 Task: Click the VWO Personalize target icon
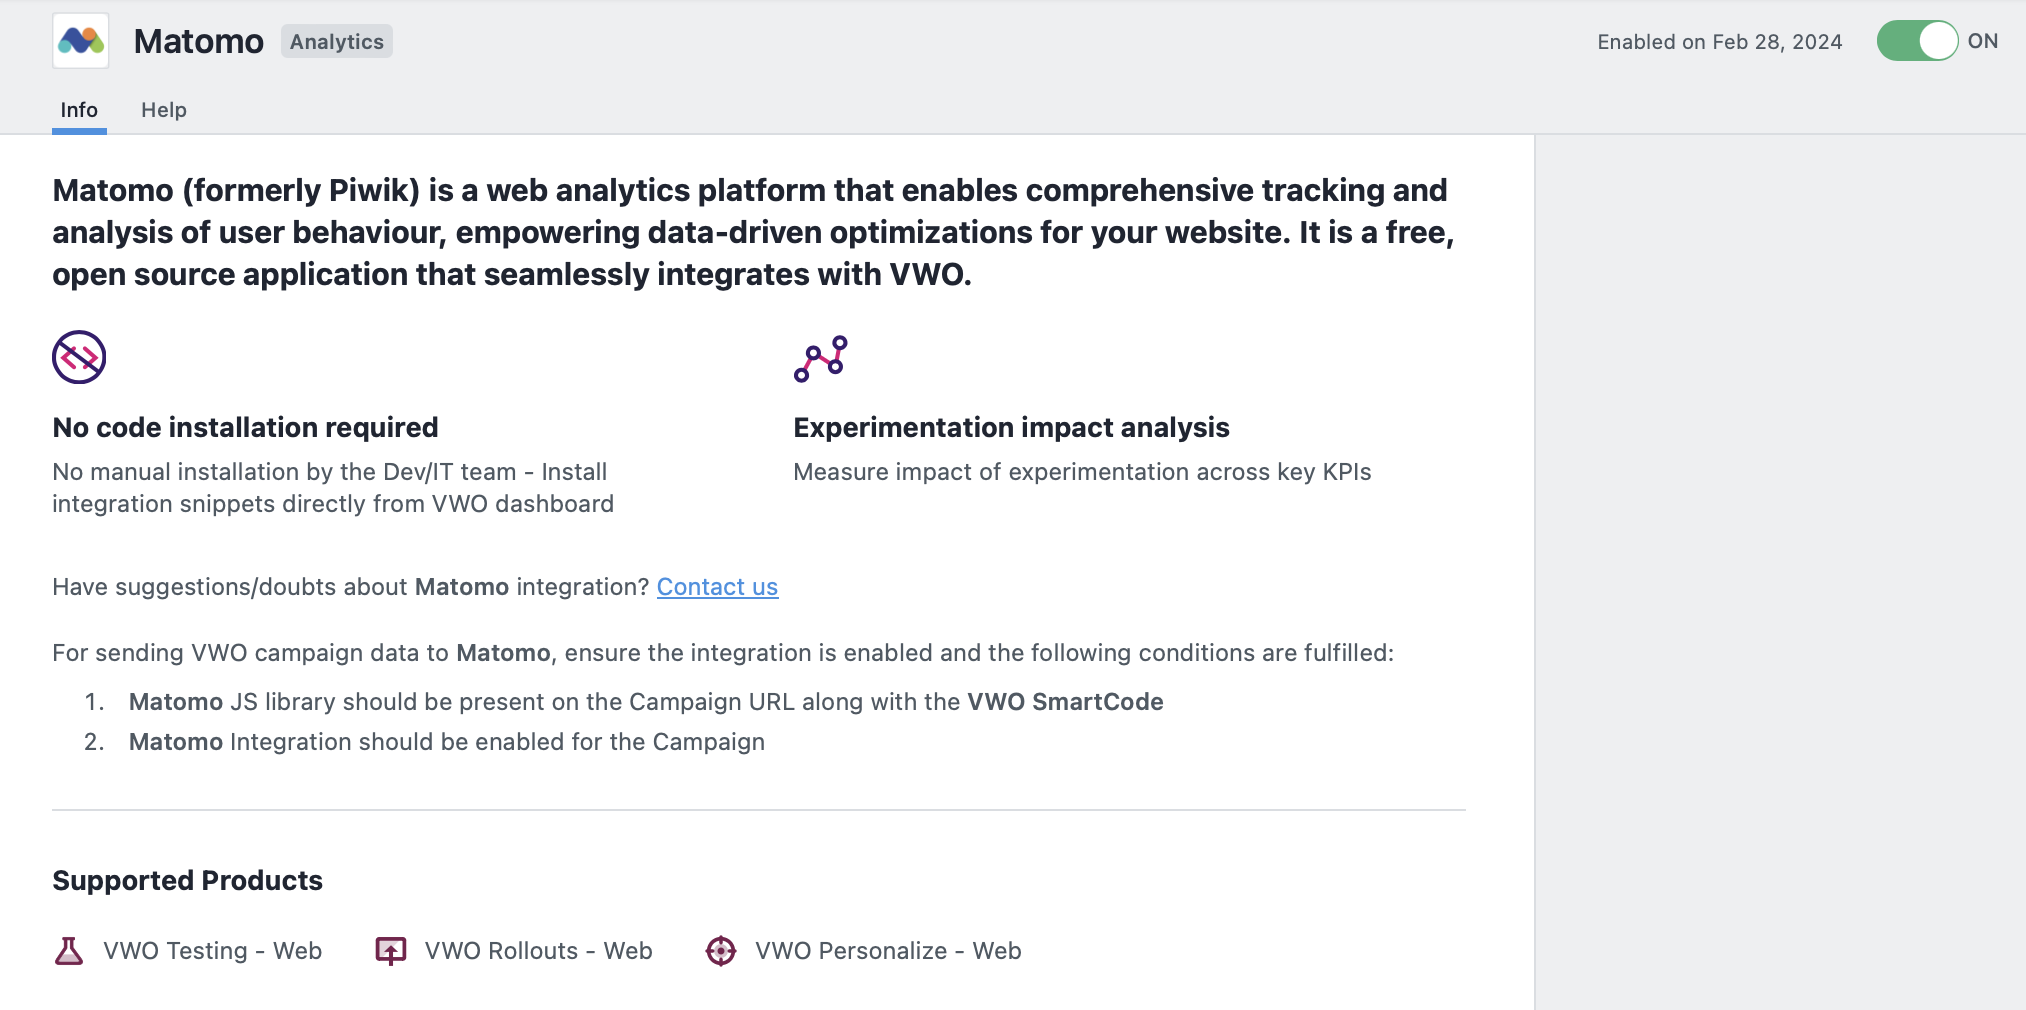click(721, 951)
